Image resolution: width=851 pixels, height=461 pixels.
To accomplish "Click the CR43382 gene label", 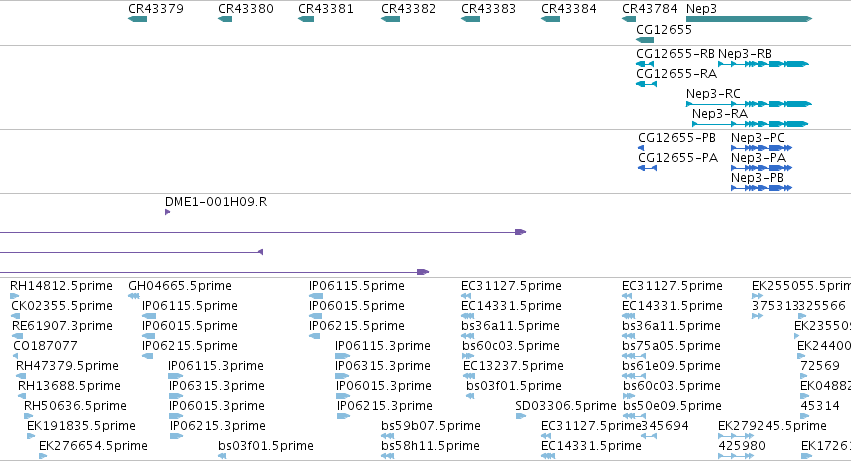I will click(x=408, y=9).
